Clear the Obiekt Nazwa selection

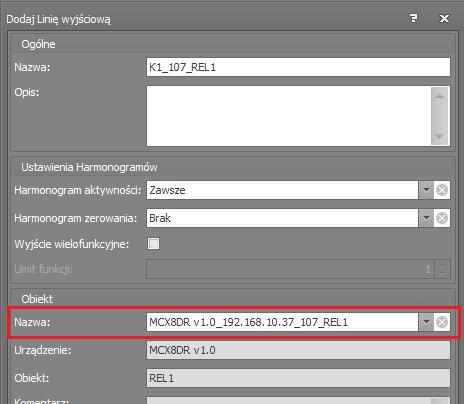pos(442,322)
